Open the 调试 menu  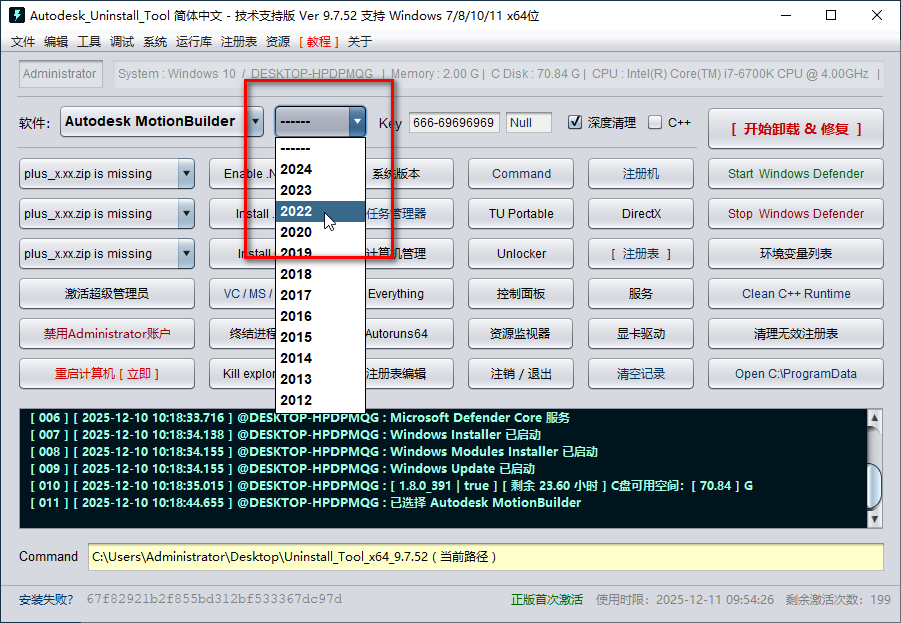click(x=122, y=41)
